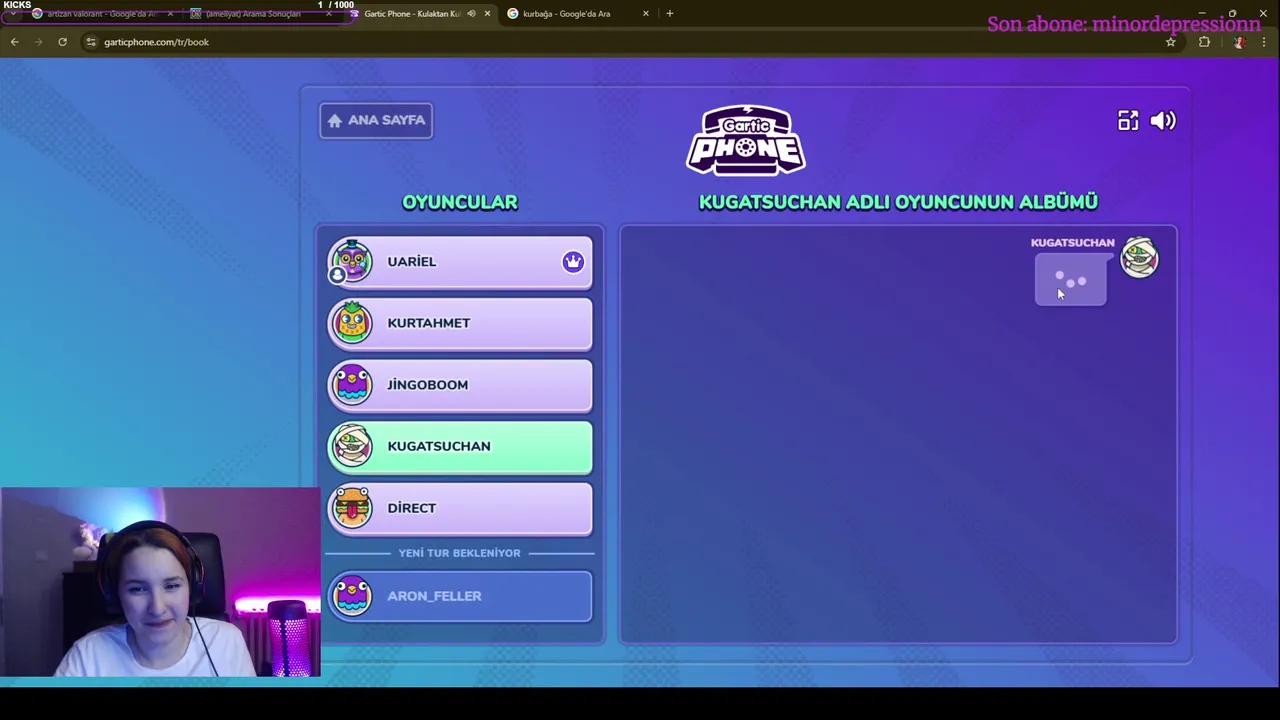Click the OYUNCULAR heading

460,202
